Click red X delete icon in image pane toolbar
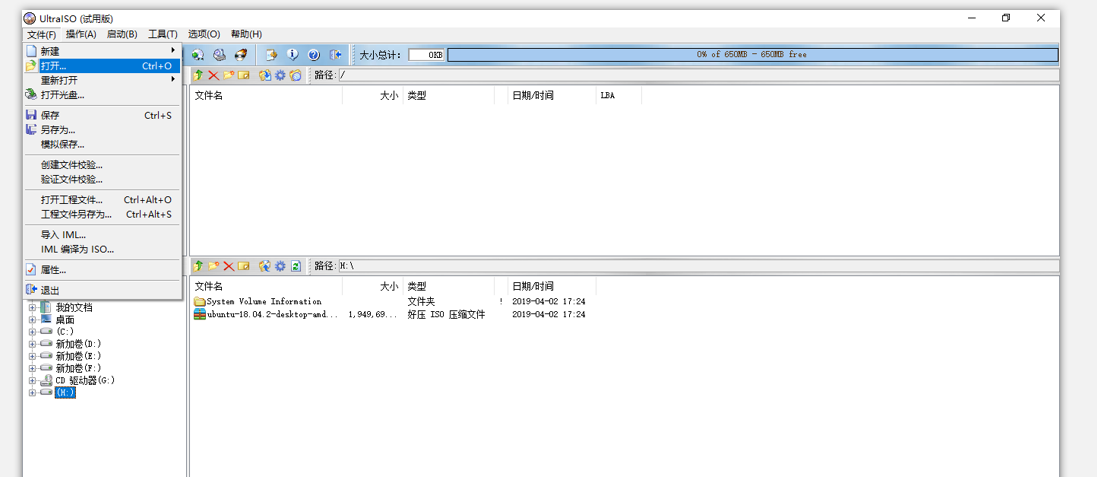 point(213,75)
